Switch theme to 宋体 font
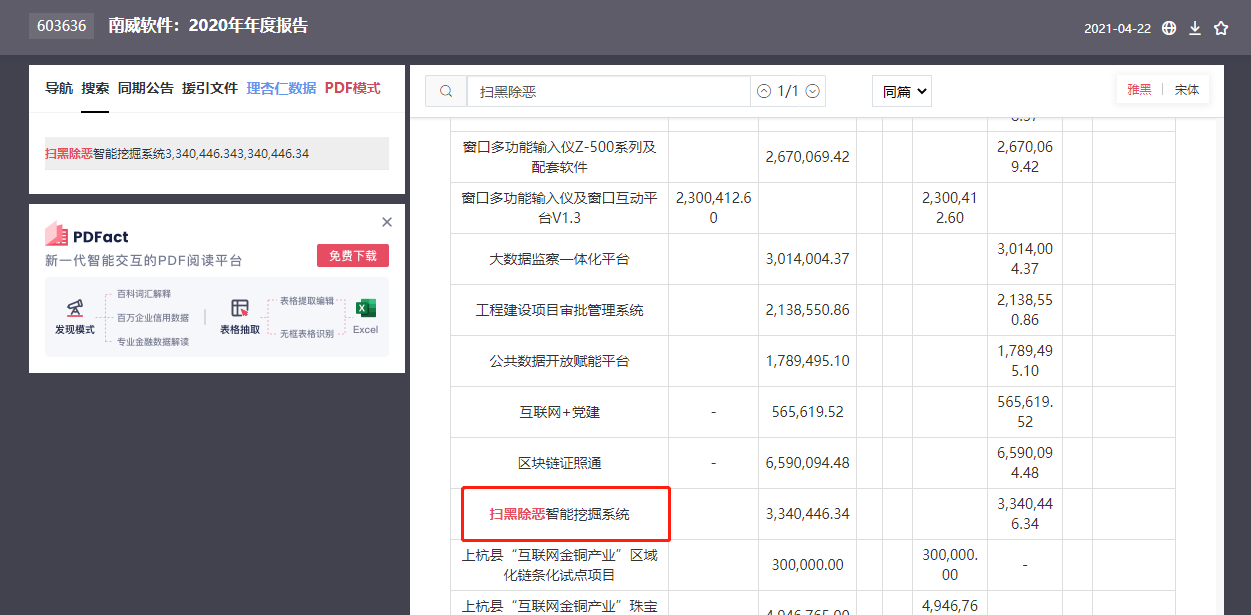 pyautogui.click(x=1187, y=89)
